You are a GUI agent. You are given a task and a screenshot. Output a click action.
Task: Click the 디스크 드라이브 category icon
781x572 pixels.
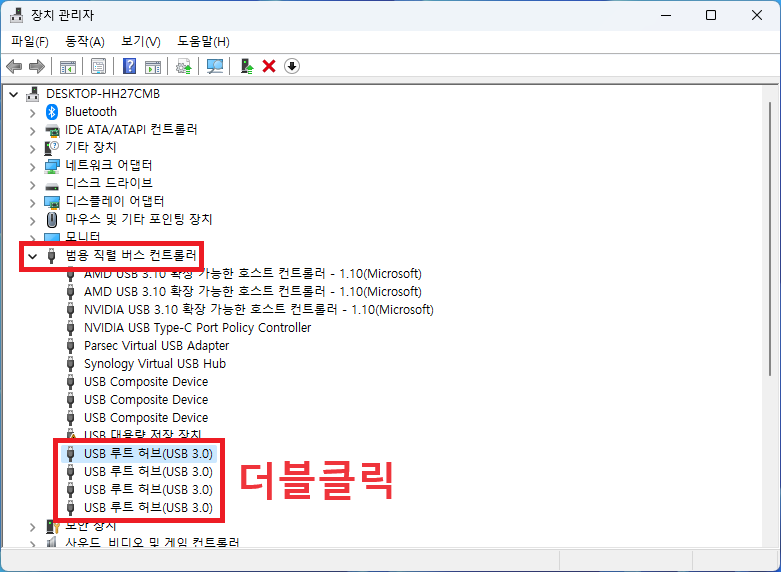pos(52,186)
